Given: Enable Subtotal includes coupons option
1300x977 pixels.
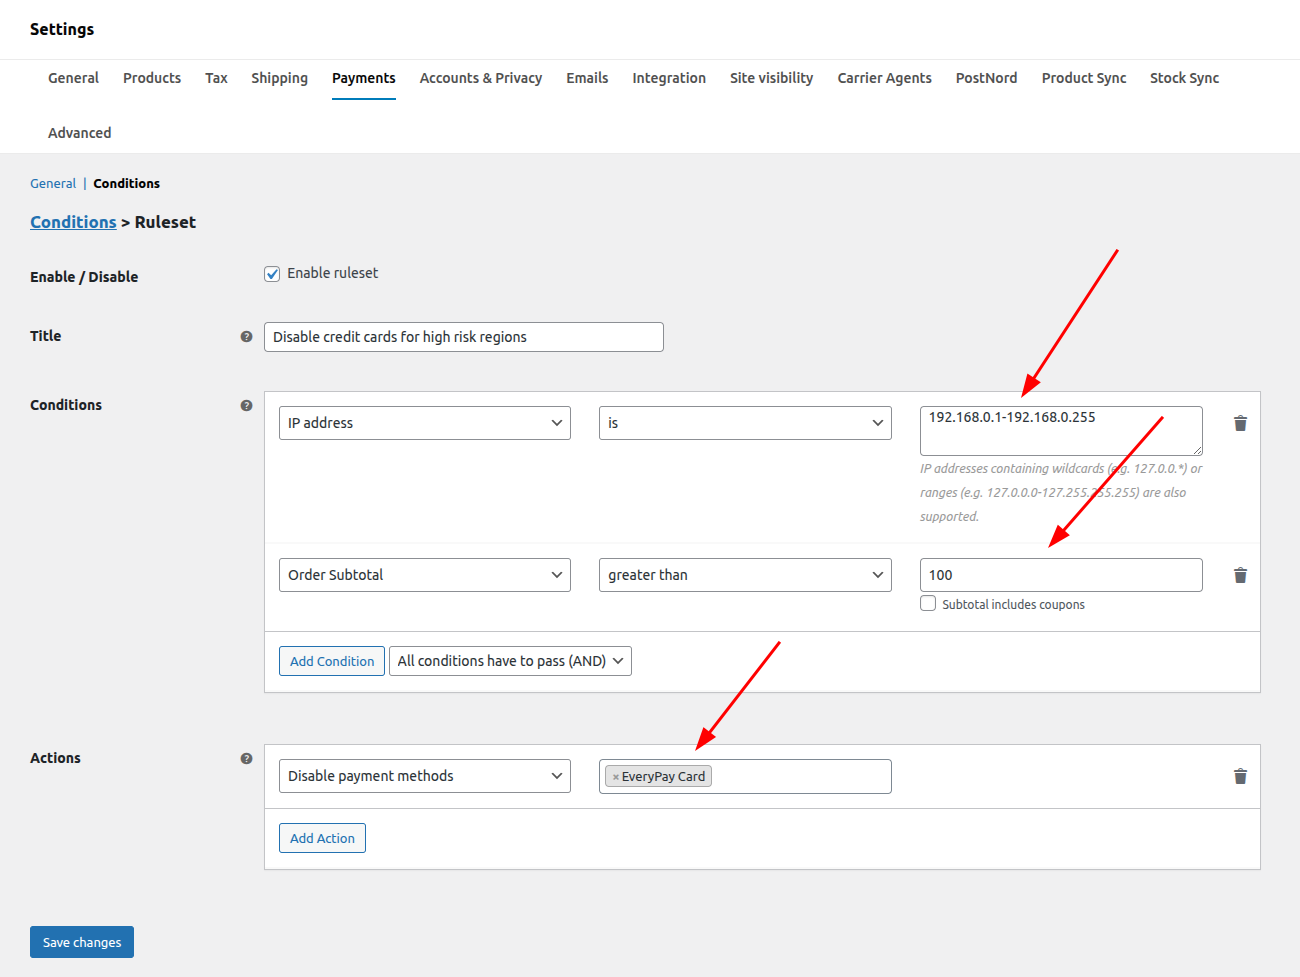Looking at the screenshot, I should click(x=928, y=603).
